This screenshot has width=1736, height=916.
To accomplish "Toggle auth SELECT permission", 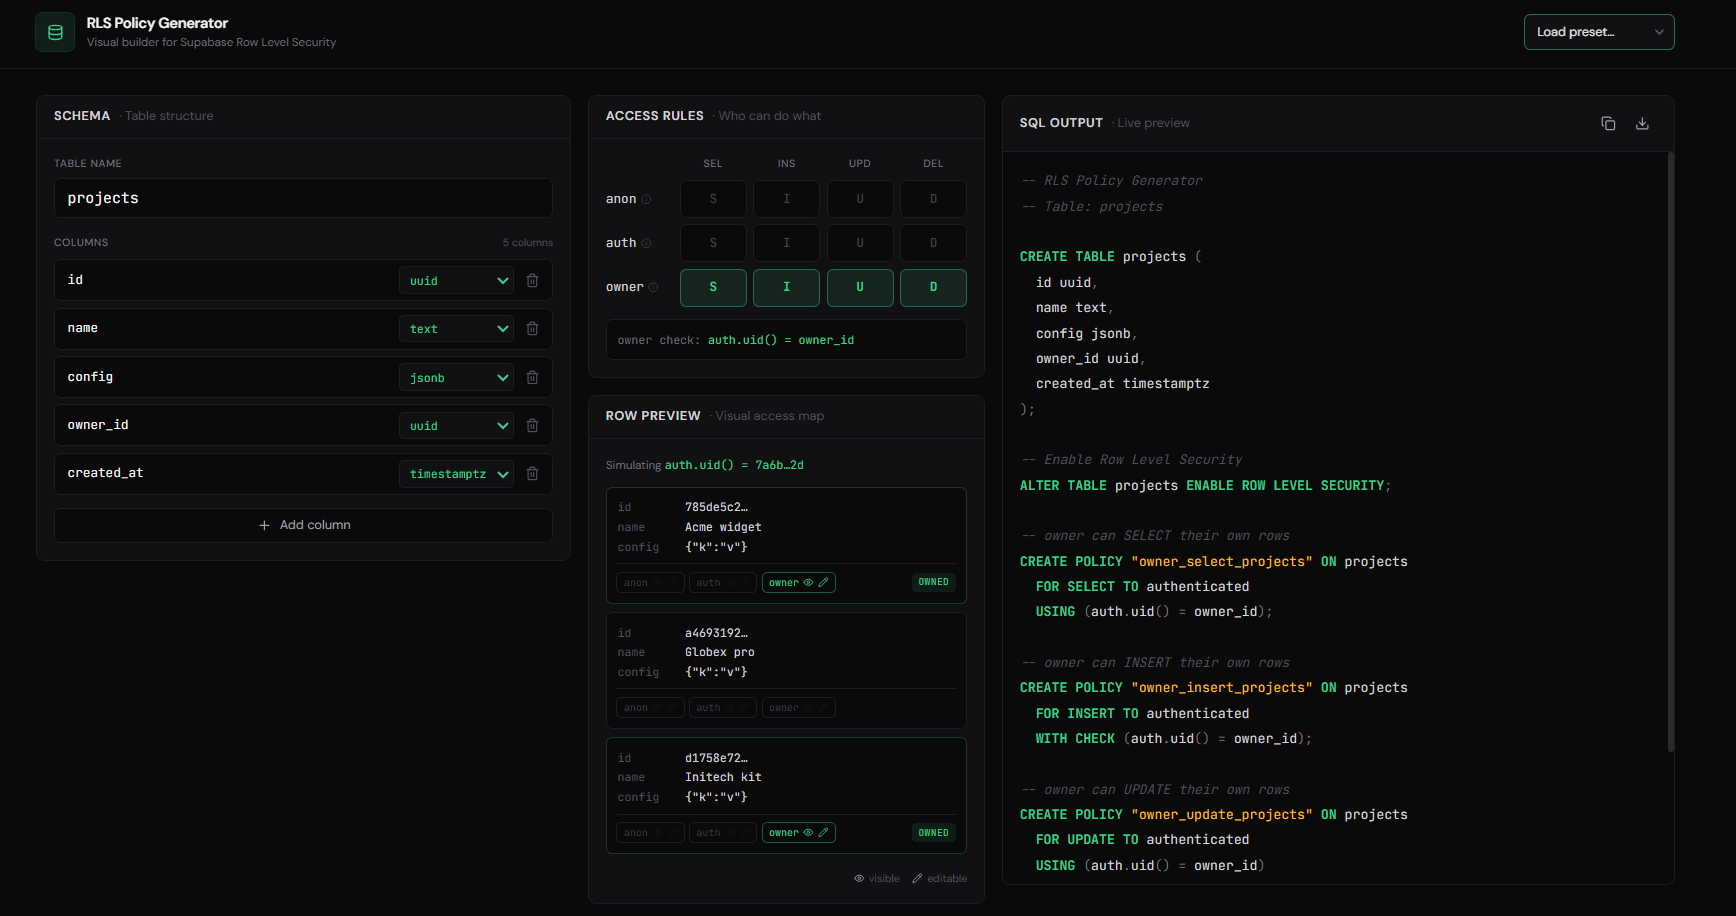I will (713, 243).
